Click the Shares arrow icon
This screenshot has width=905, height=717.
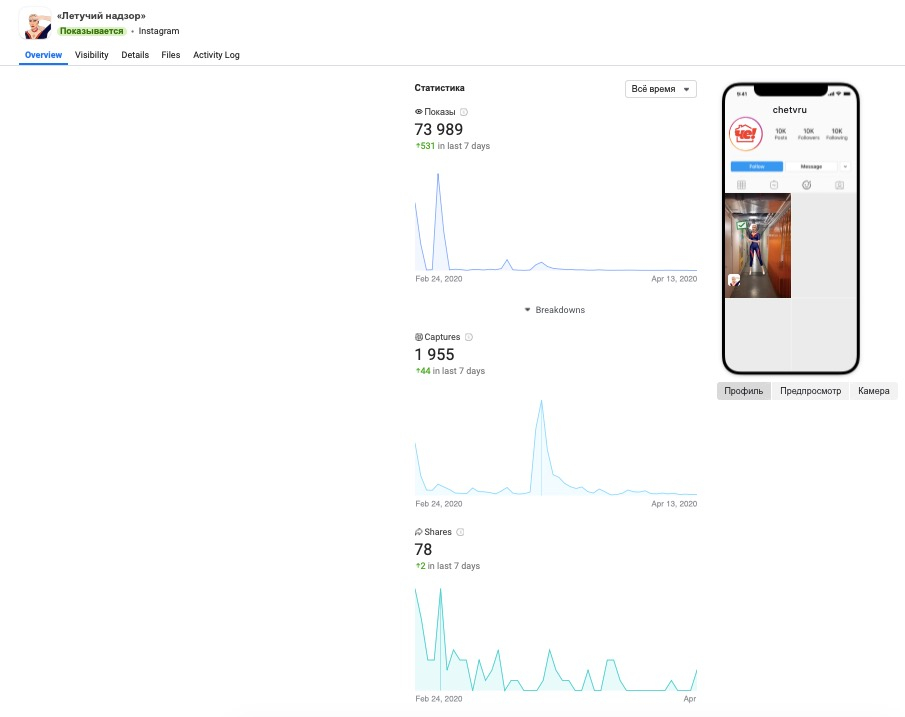[x=418, y=532]
